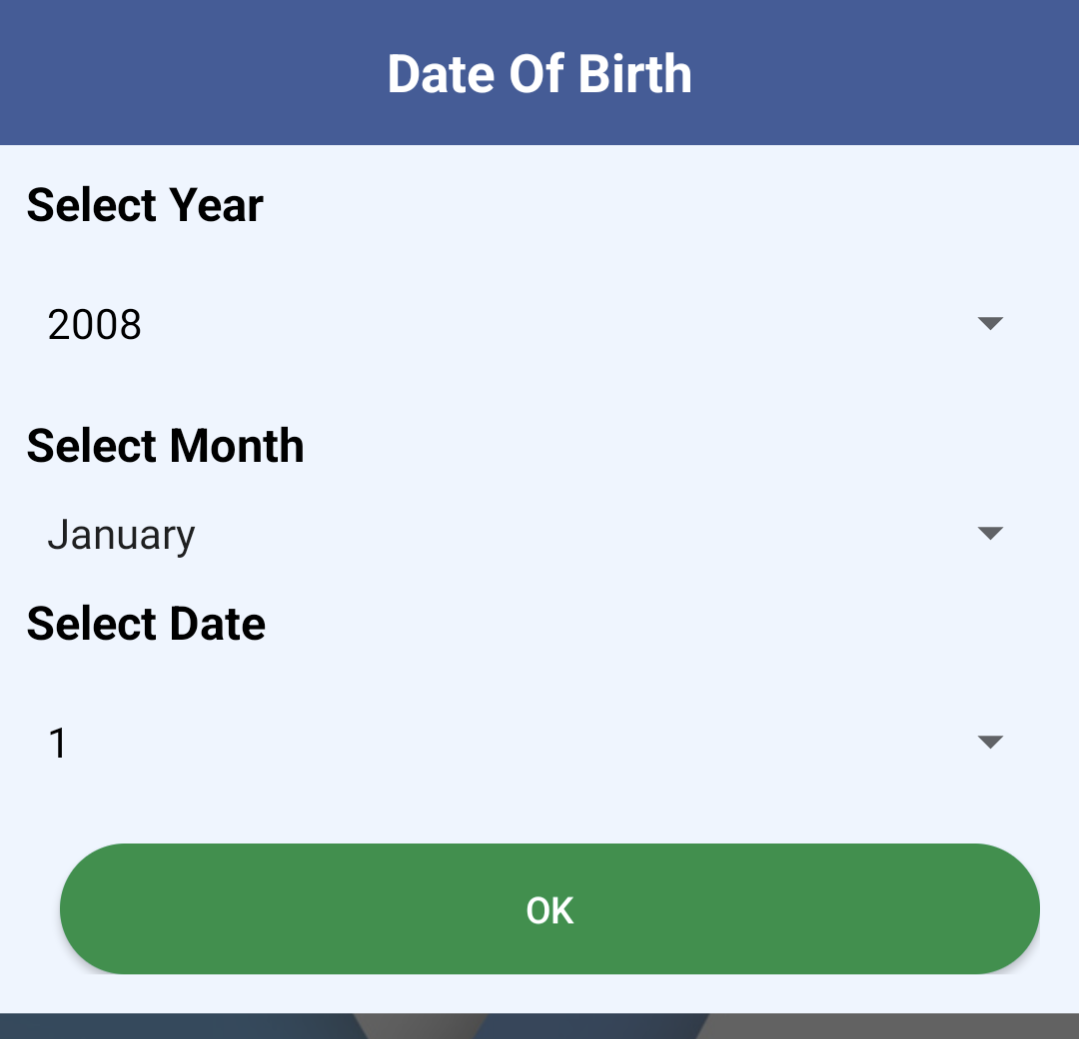
Task: Click the day value 1
Action: 58,743
